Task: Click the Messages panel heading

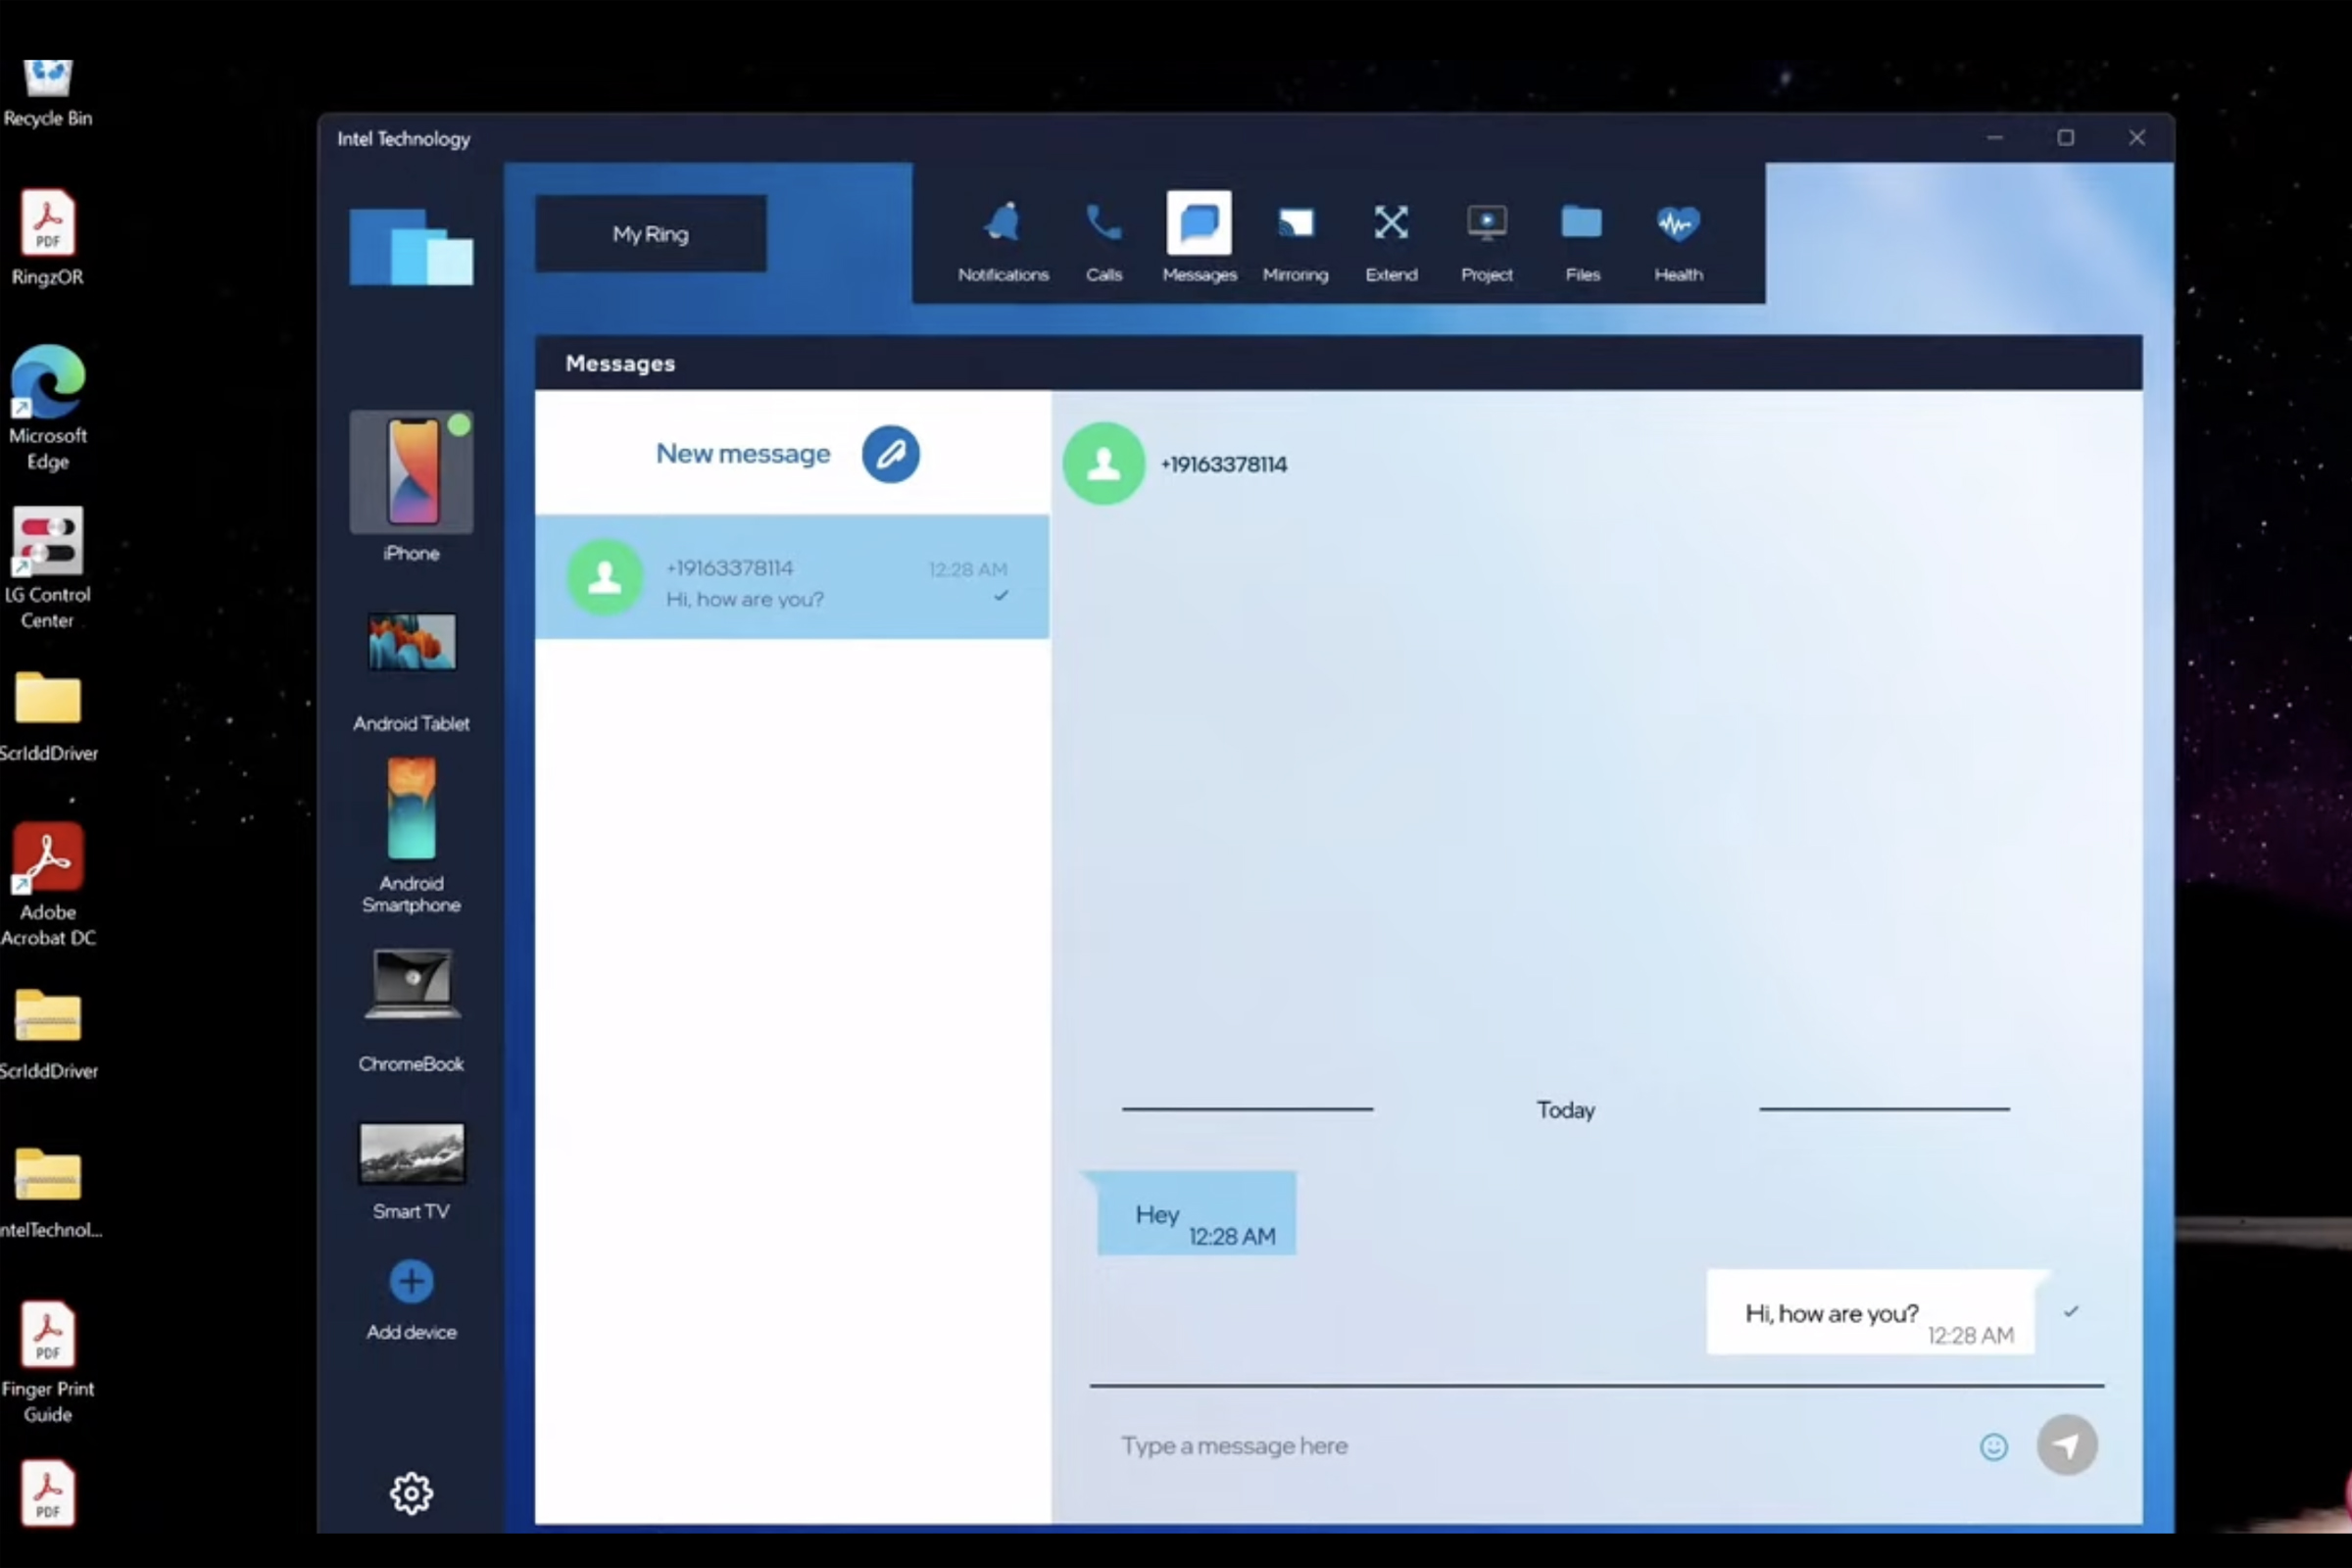Action: coord(620,364)
